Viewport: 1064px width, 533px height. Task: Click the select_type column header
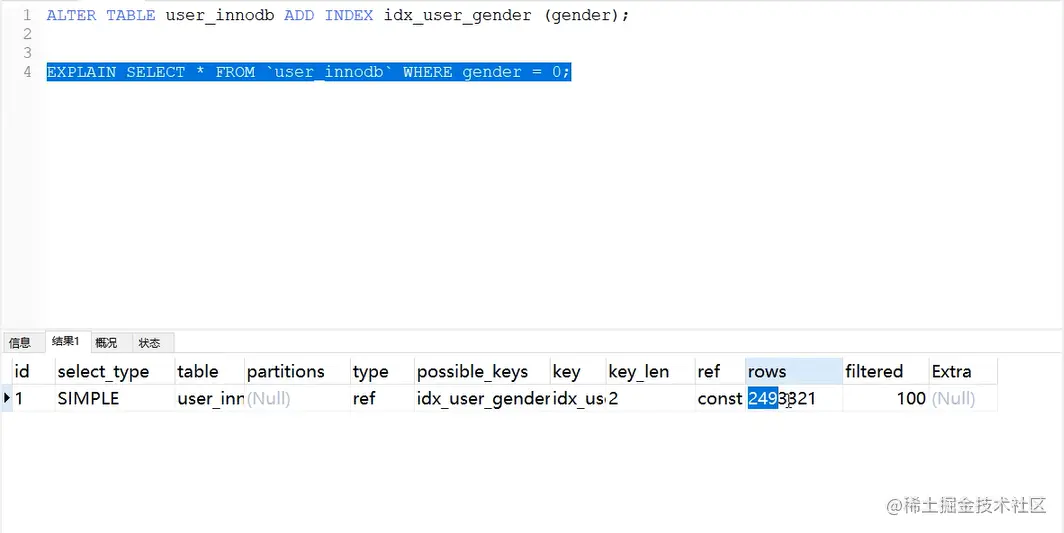115,371
